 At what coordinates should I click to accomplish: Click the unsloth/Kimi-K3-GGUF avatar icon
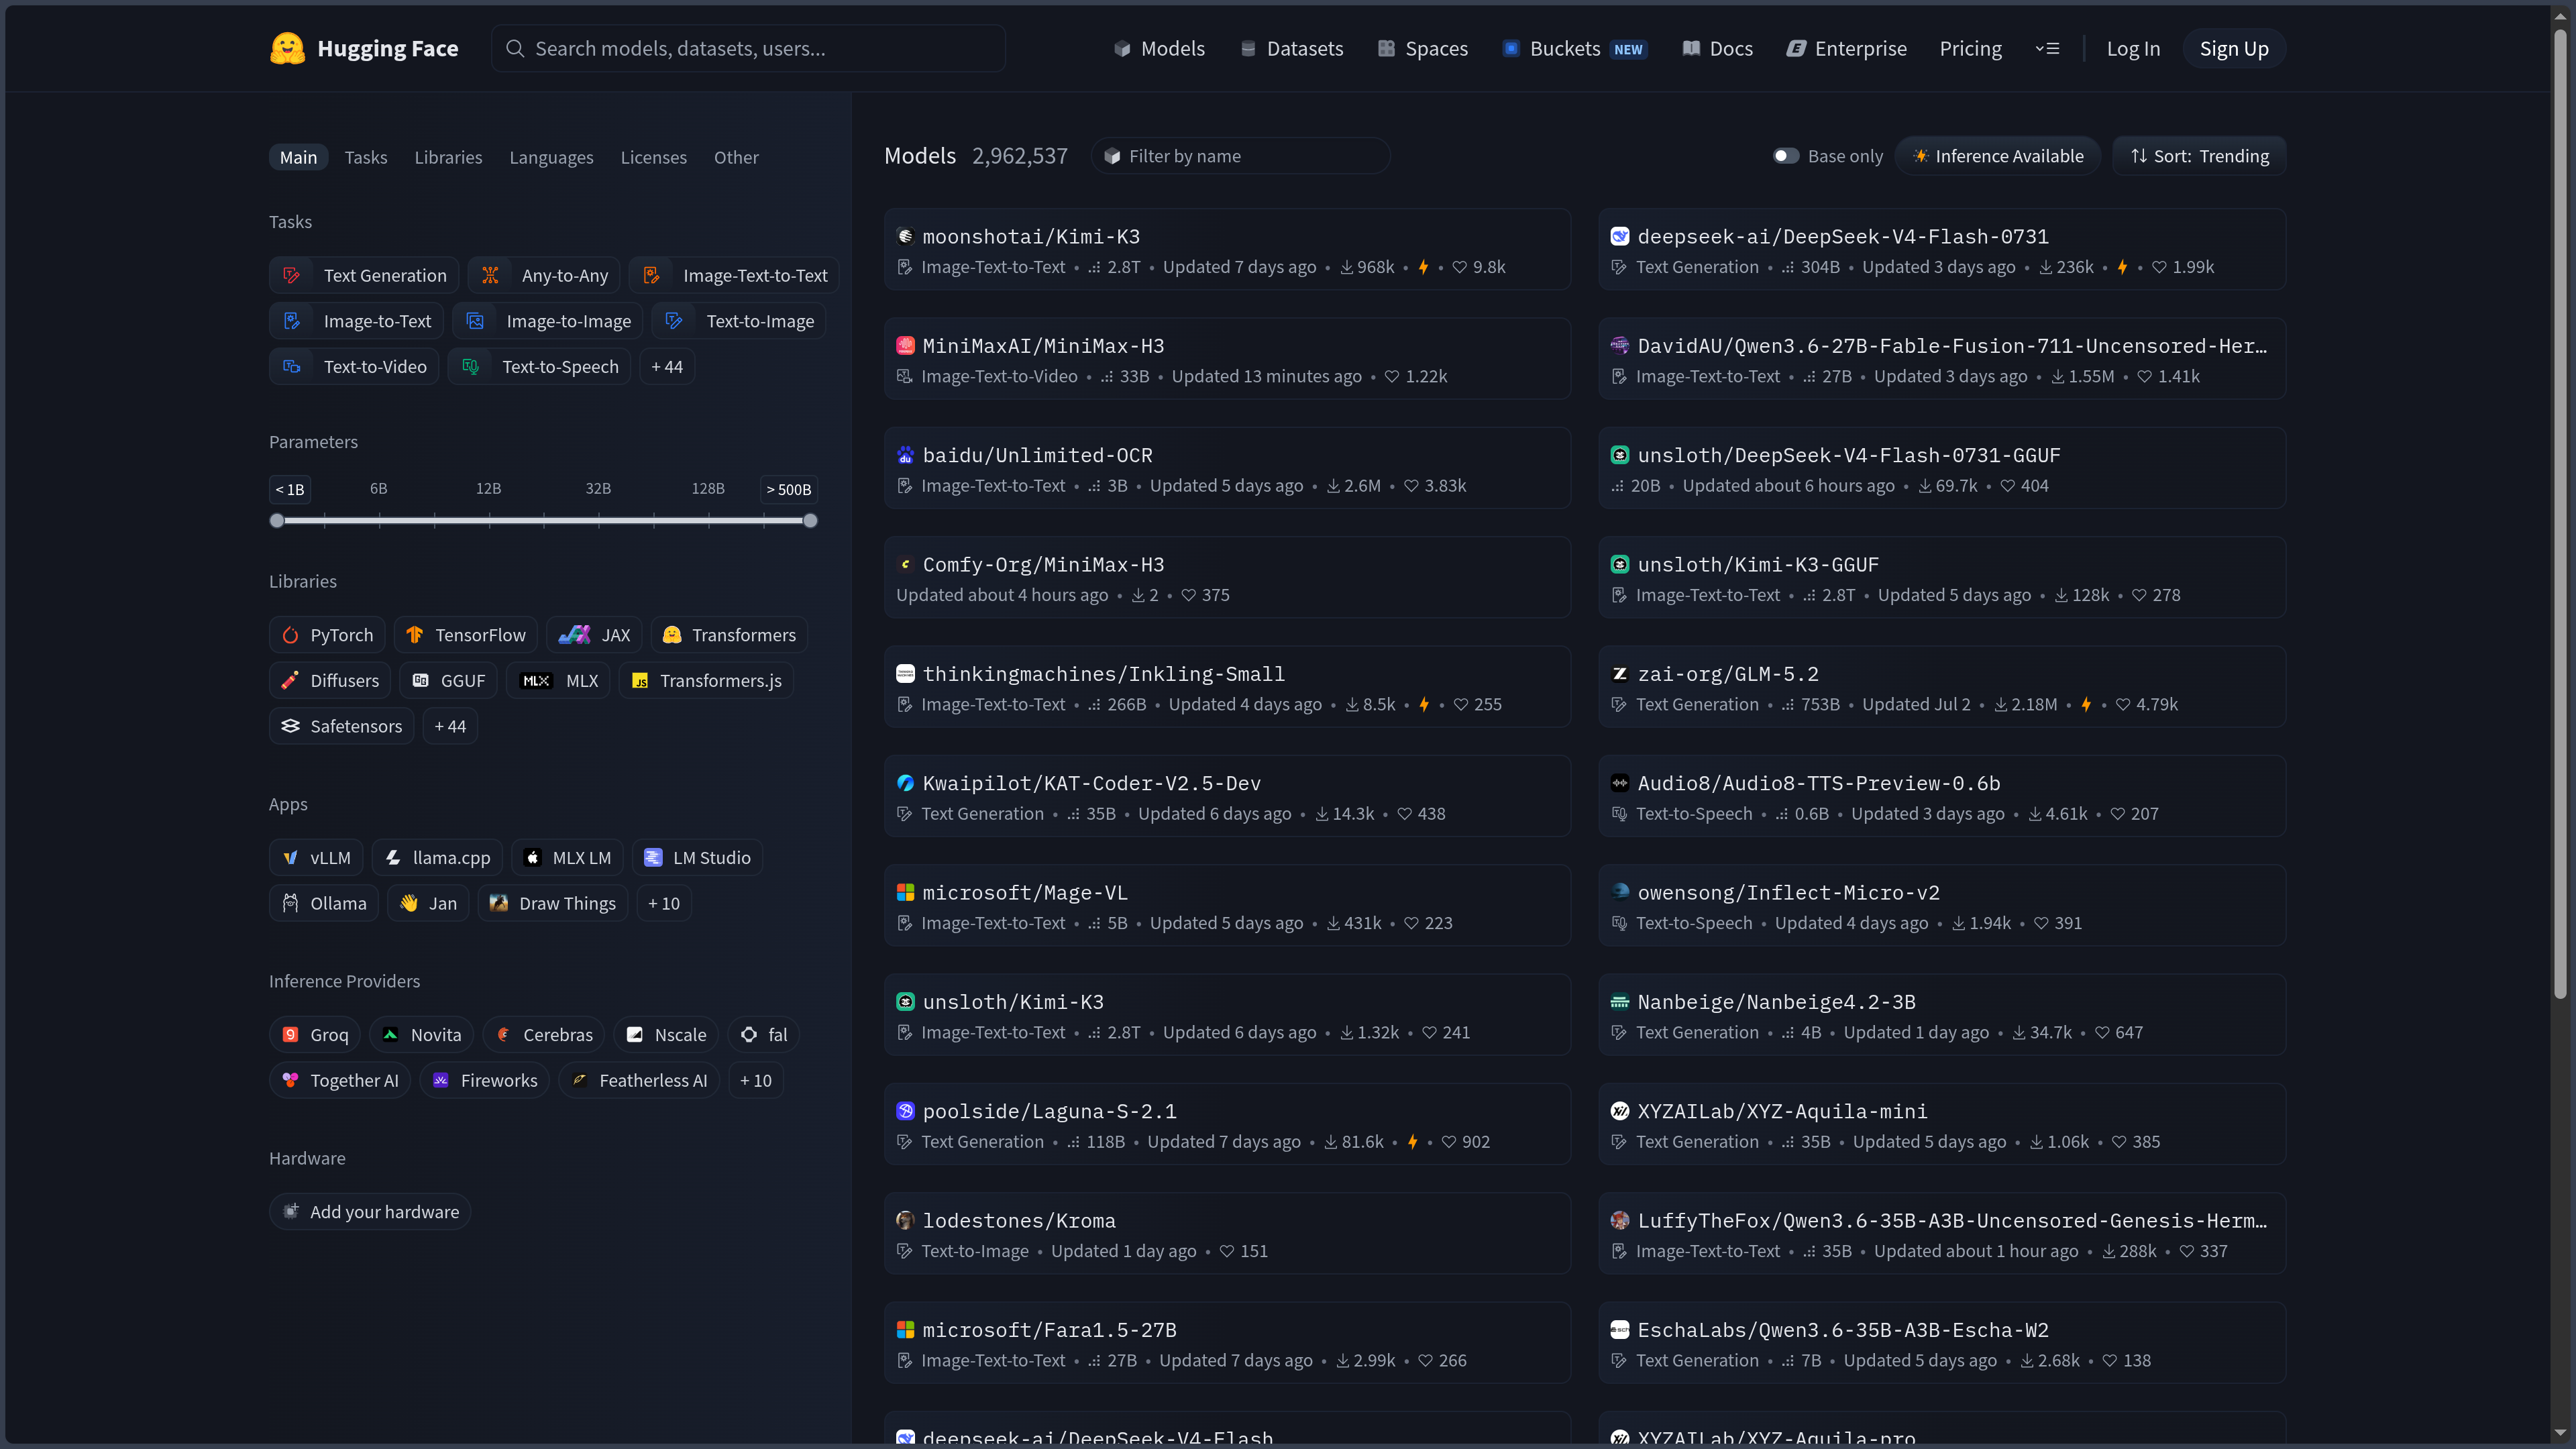pos(1620,564)
